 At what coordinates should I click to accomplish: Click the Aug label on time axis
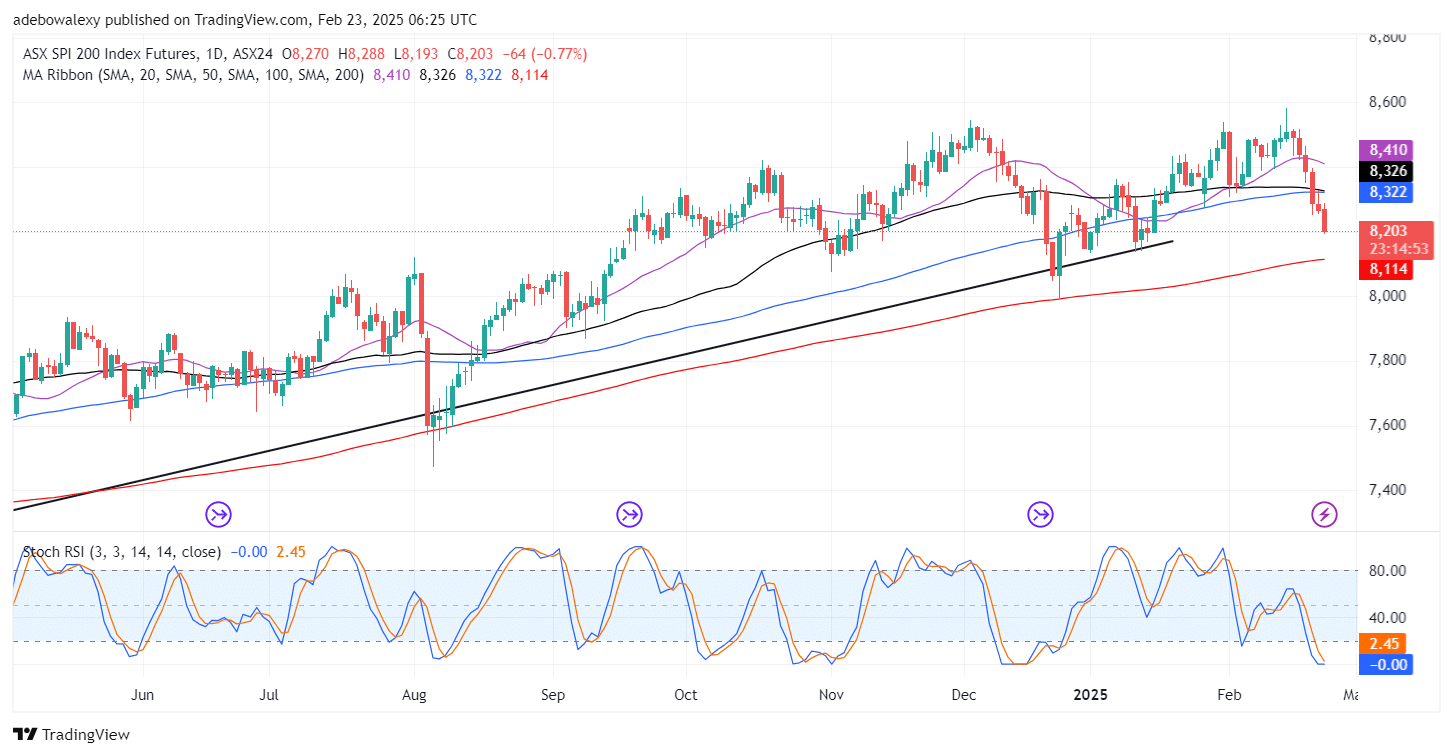coord(415,694)
